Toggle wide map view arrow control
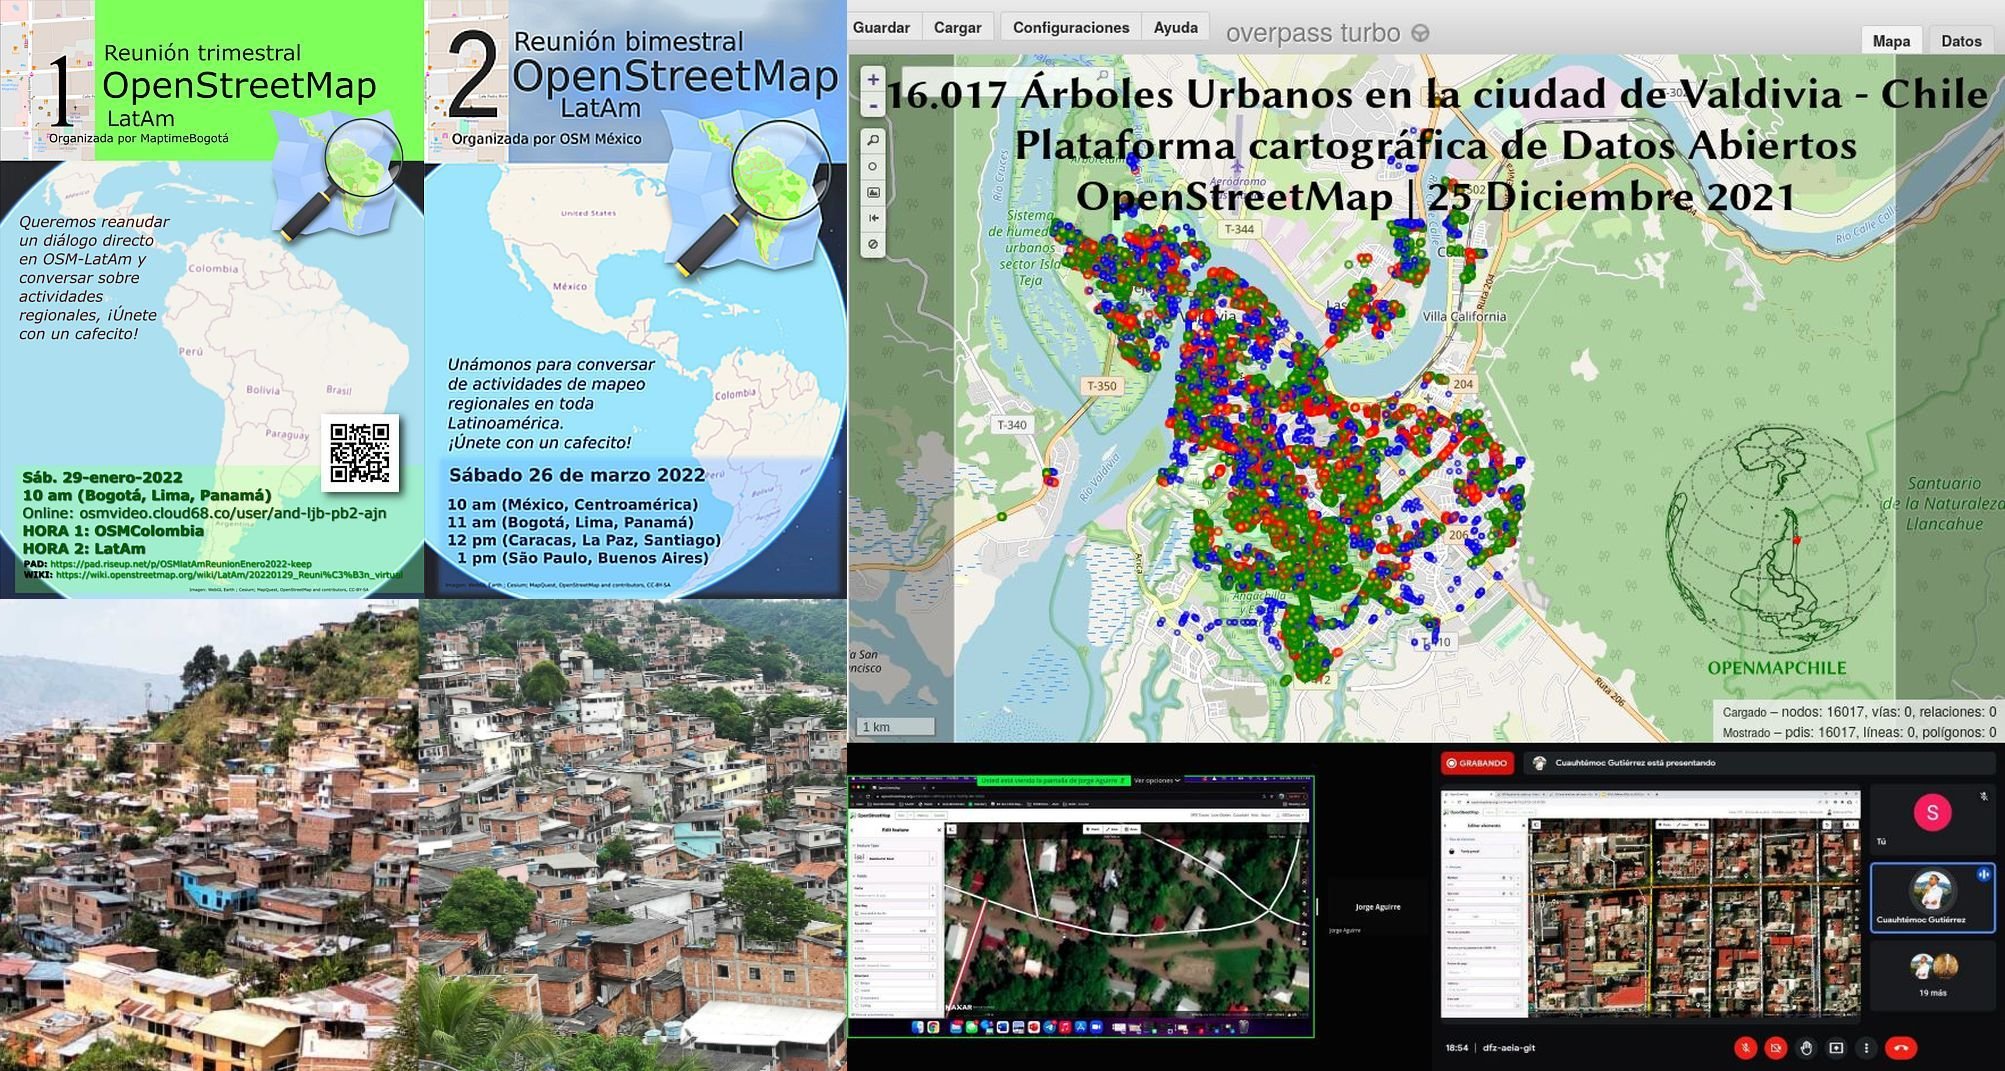2005x1071 pixels. pos(873,218)
